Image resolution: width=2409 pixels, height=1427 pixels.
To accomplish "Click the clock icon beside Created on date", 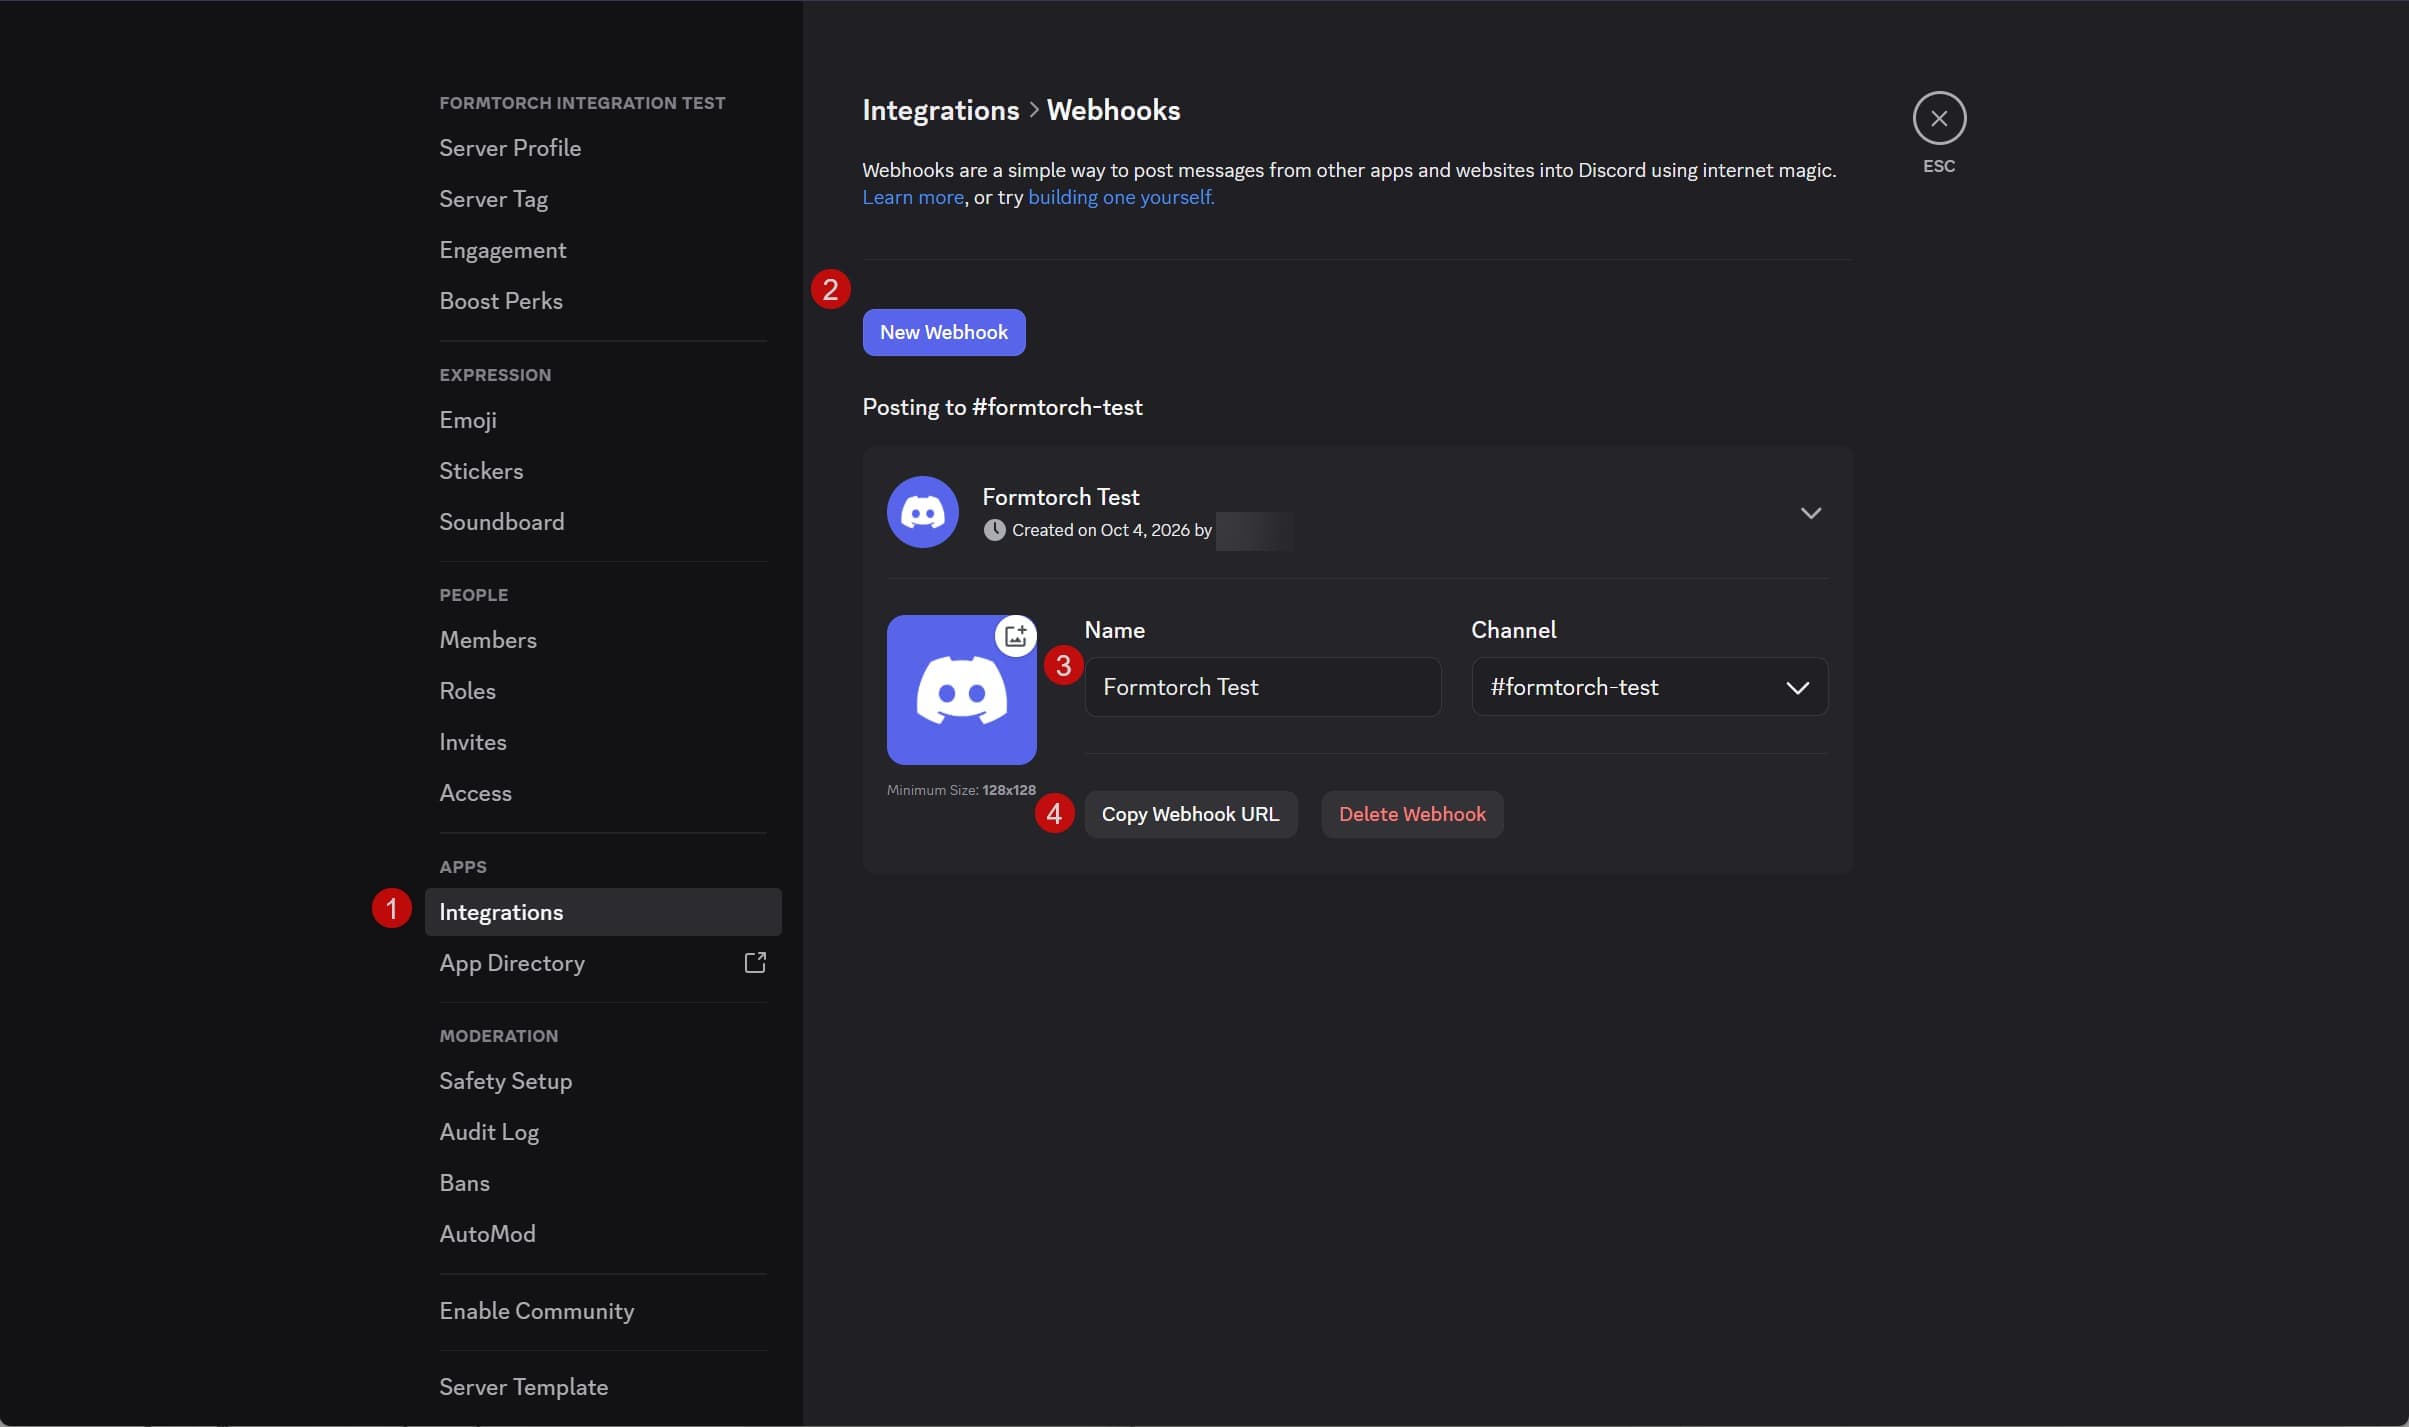I will 994,530.
